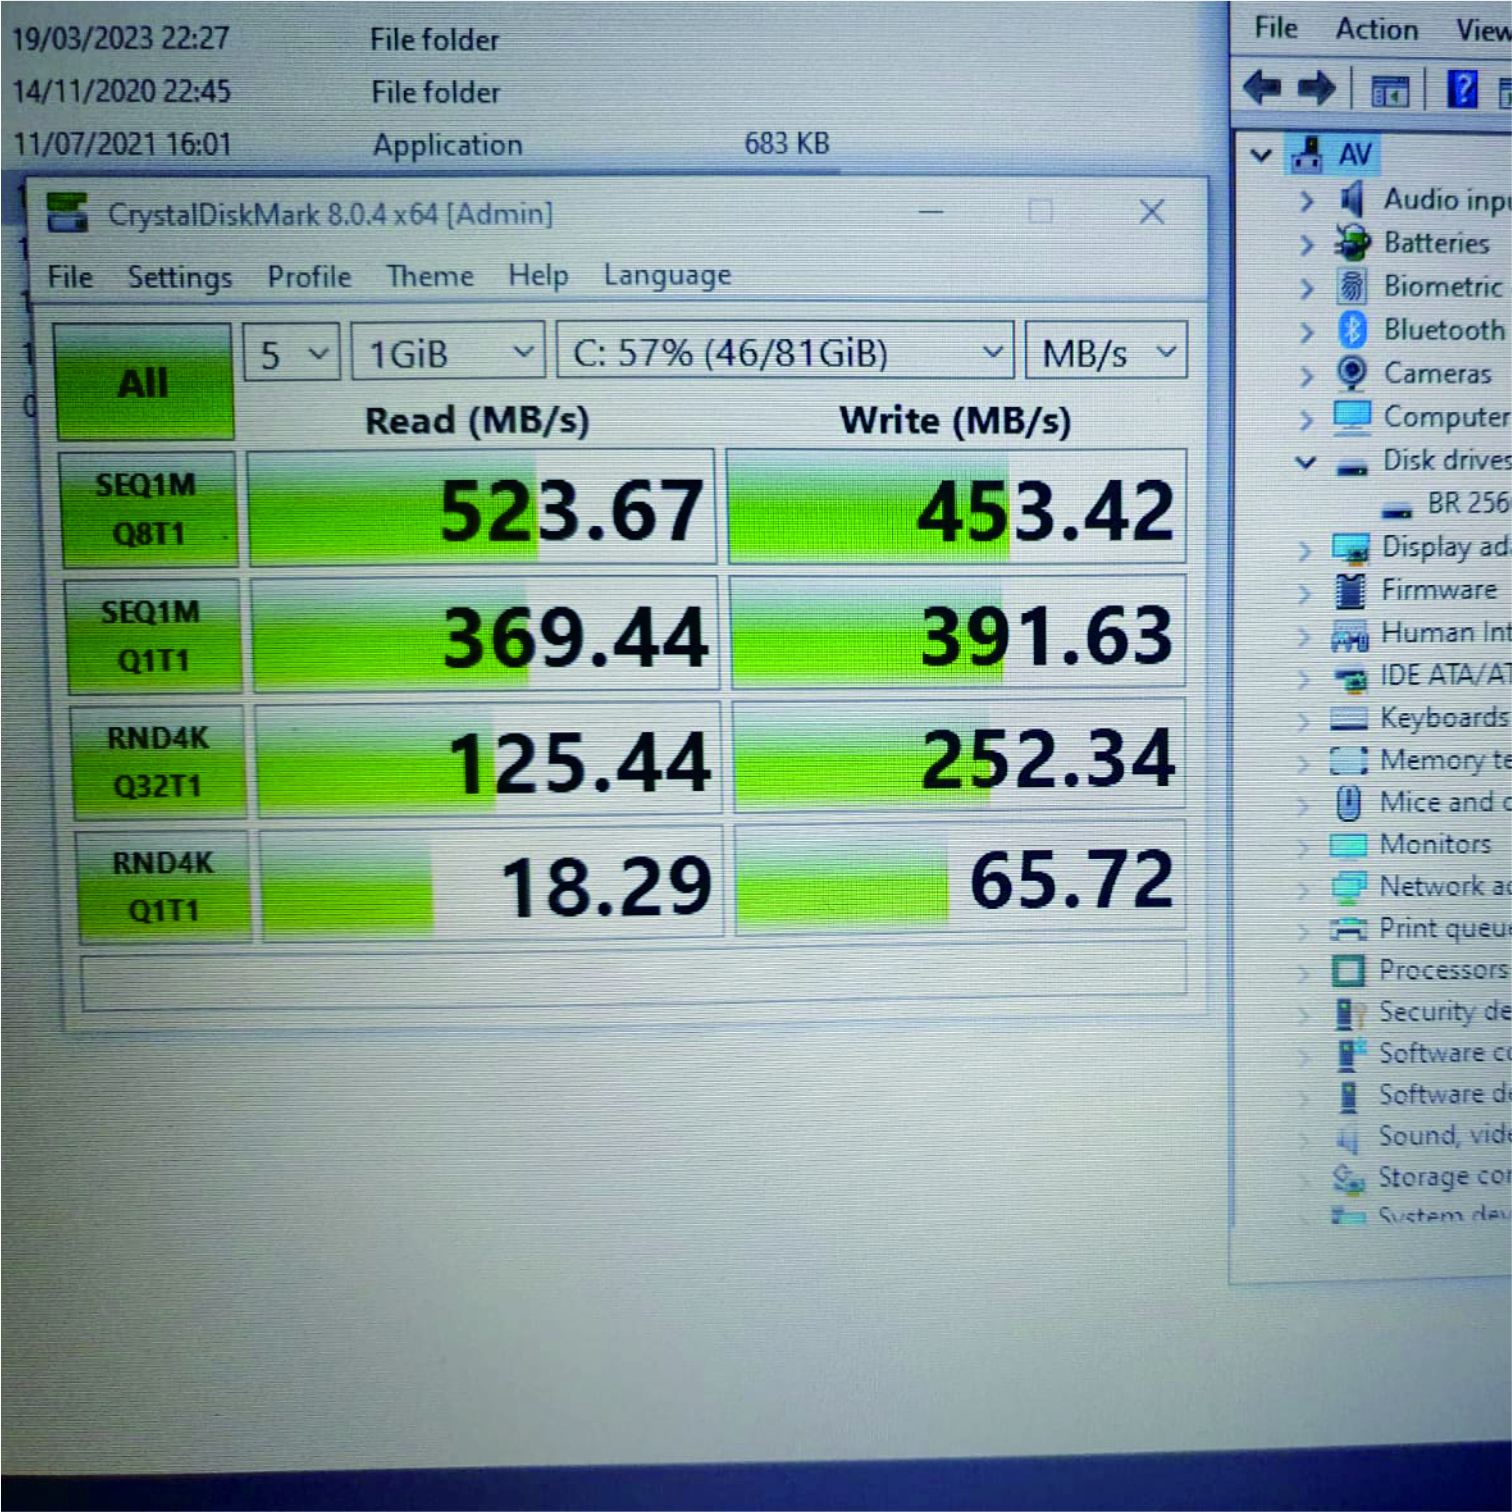Open Device Manager Action menu
1512x1512 pixels.
coord(1376,29)
